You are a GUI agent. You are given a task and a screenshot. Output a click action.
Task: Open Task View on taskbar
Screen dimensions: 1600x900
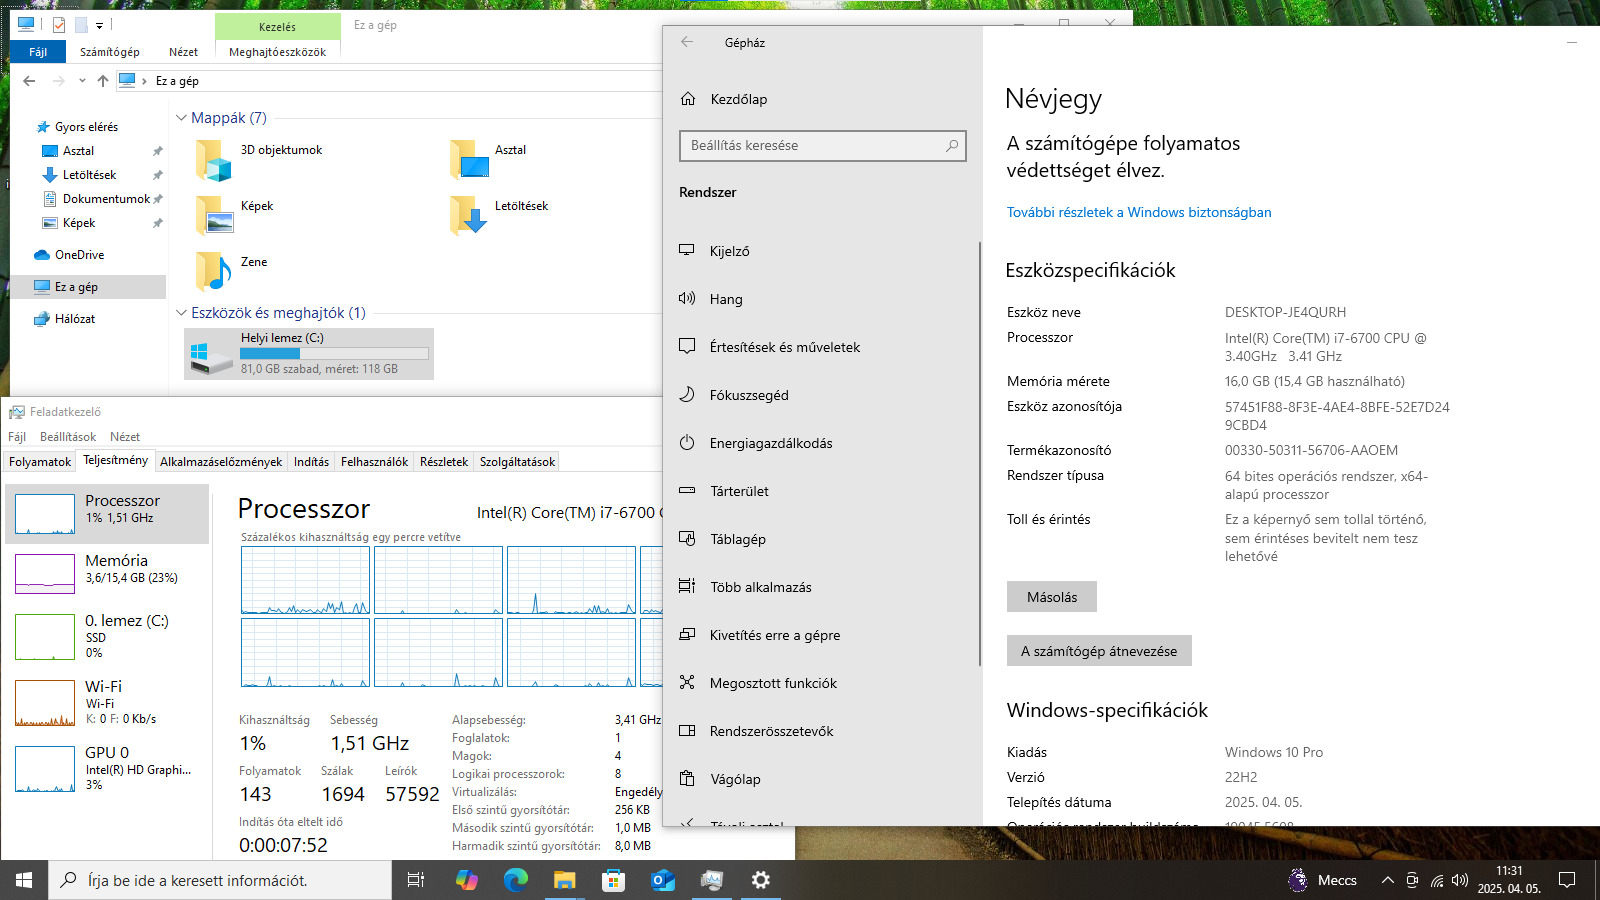[416, 880]
